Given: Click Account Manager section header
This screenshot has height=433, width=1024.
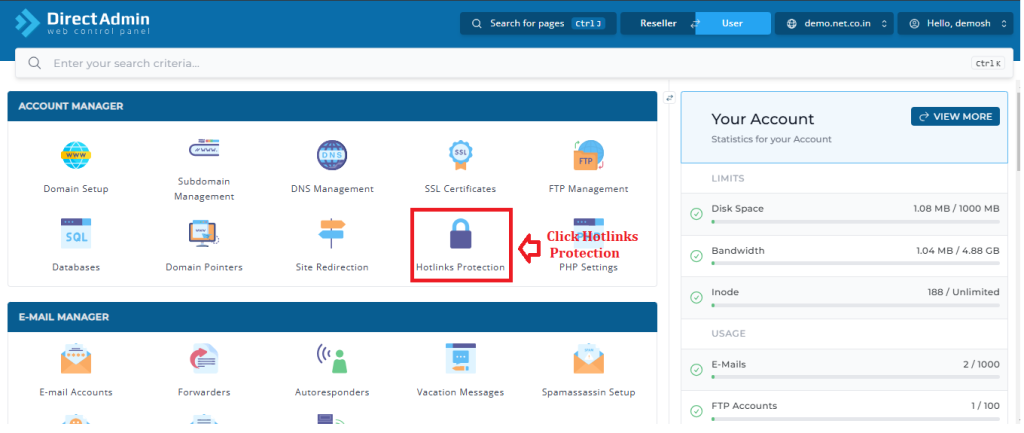Looking at the screenshot, I should click(x=332, y=106).
